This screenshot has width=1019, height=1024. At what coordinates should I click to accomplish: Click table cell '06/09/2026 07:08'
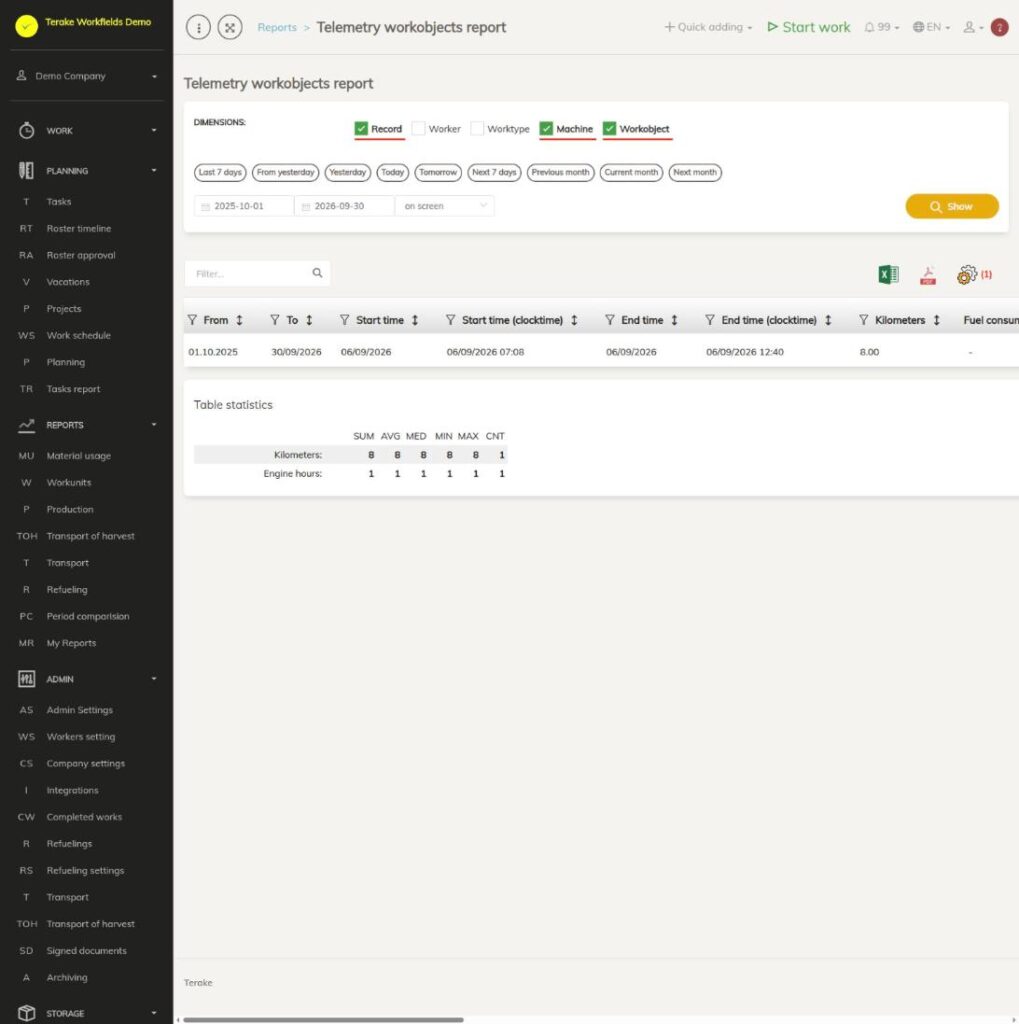(485, 352)
